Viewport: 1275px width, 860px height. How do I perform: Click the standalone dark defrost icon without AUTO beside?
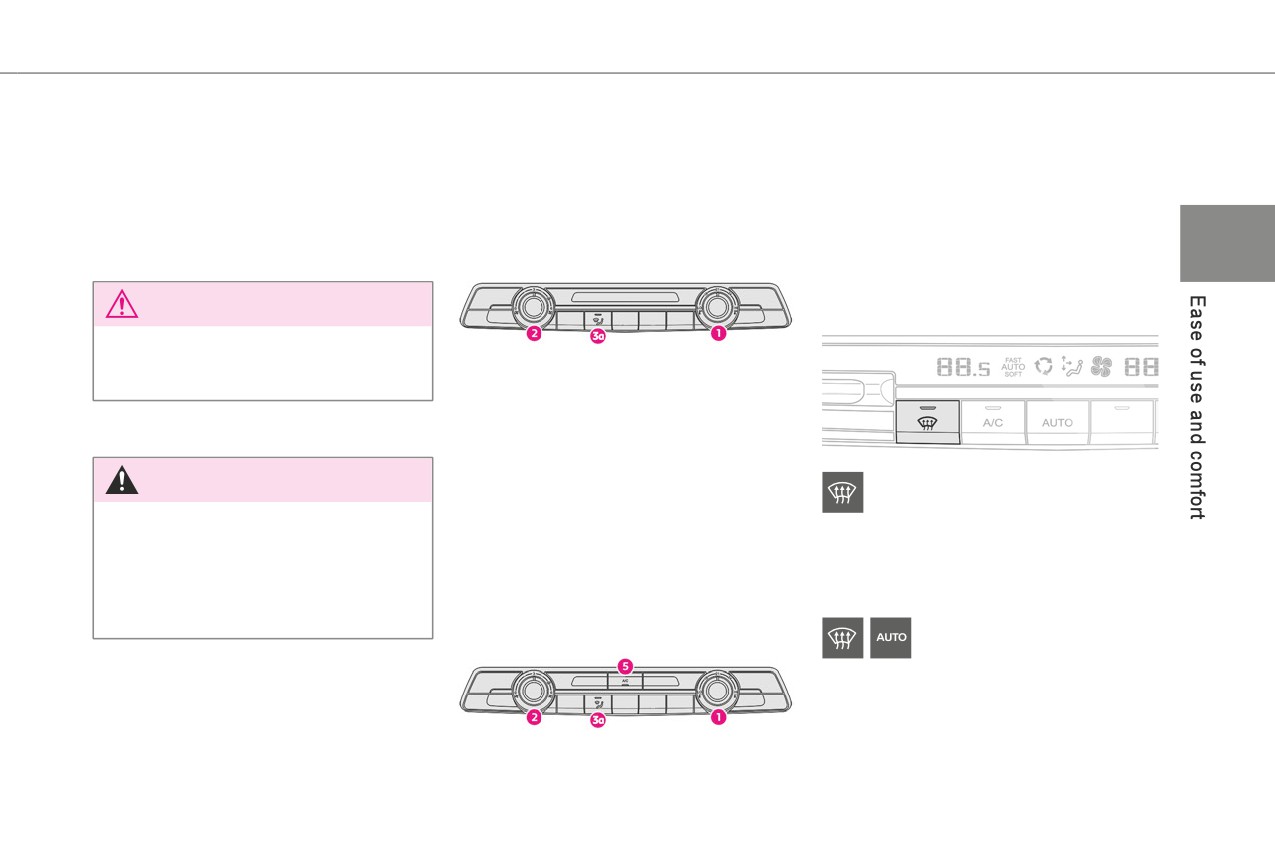point(842,493)
